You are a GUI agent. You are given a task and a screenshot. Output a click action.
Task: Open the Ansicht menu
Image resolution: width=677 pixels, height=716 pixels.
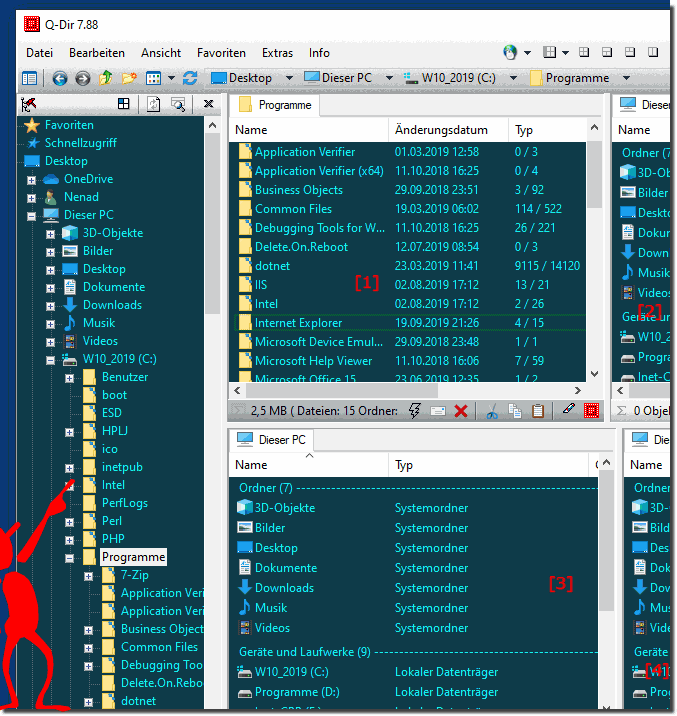(x=161, y=53)
